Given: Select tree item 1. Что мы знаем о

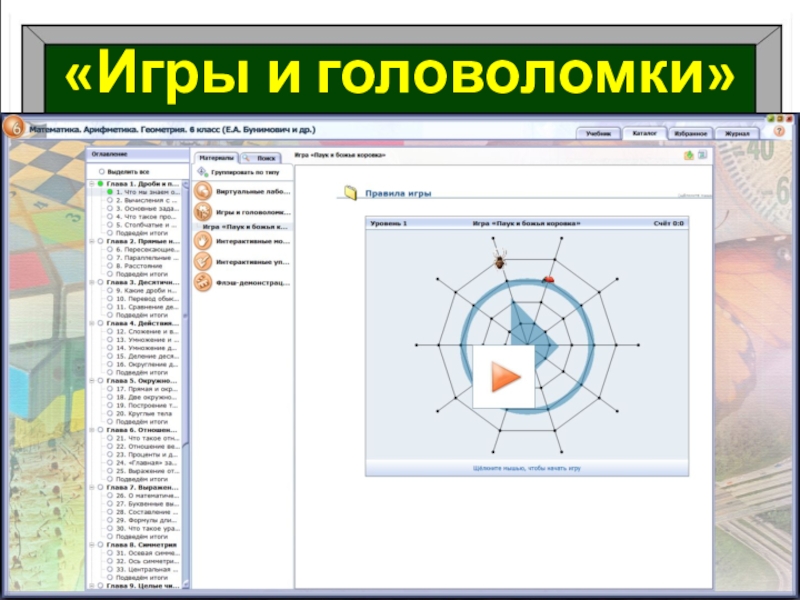Looking at the screenshot, I should [x=148, y=192].
